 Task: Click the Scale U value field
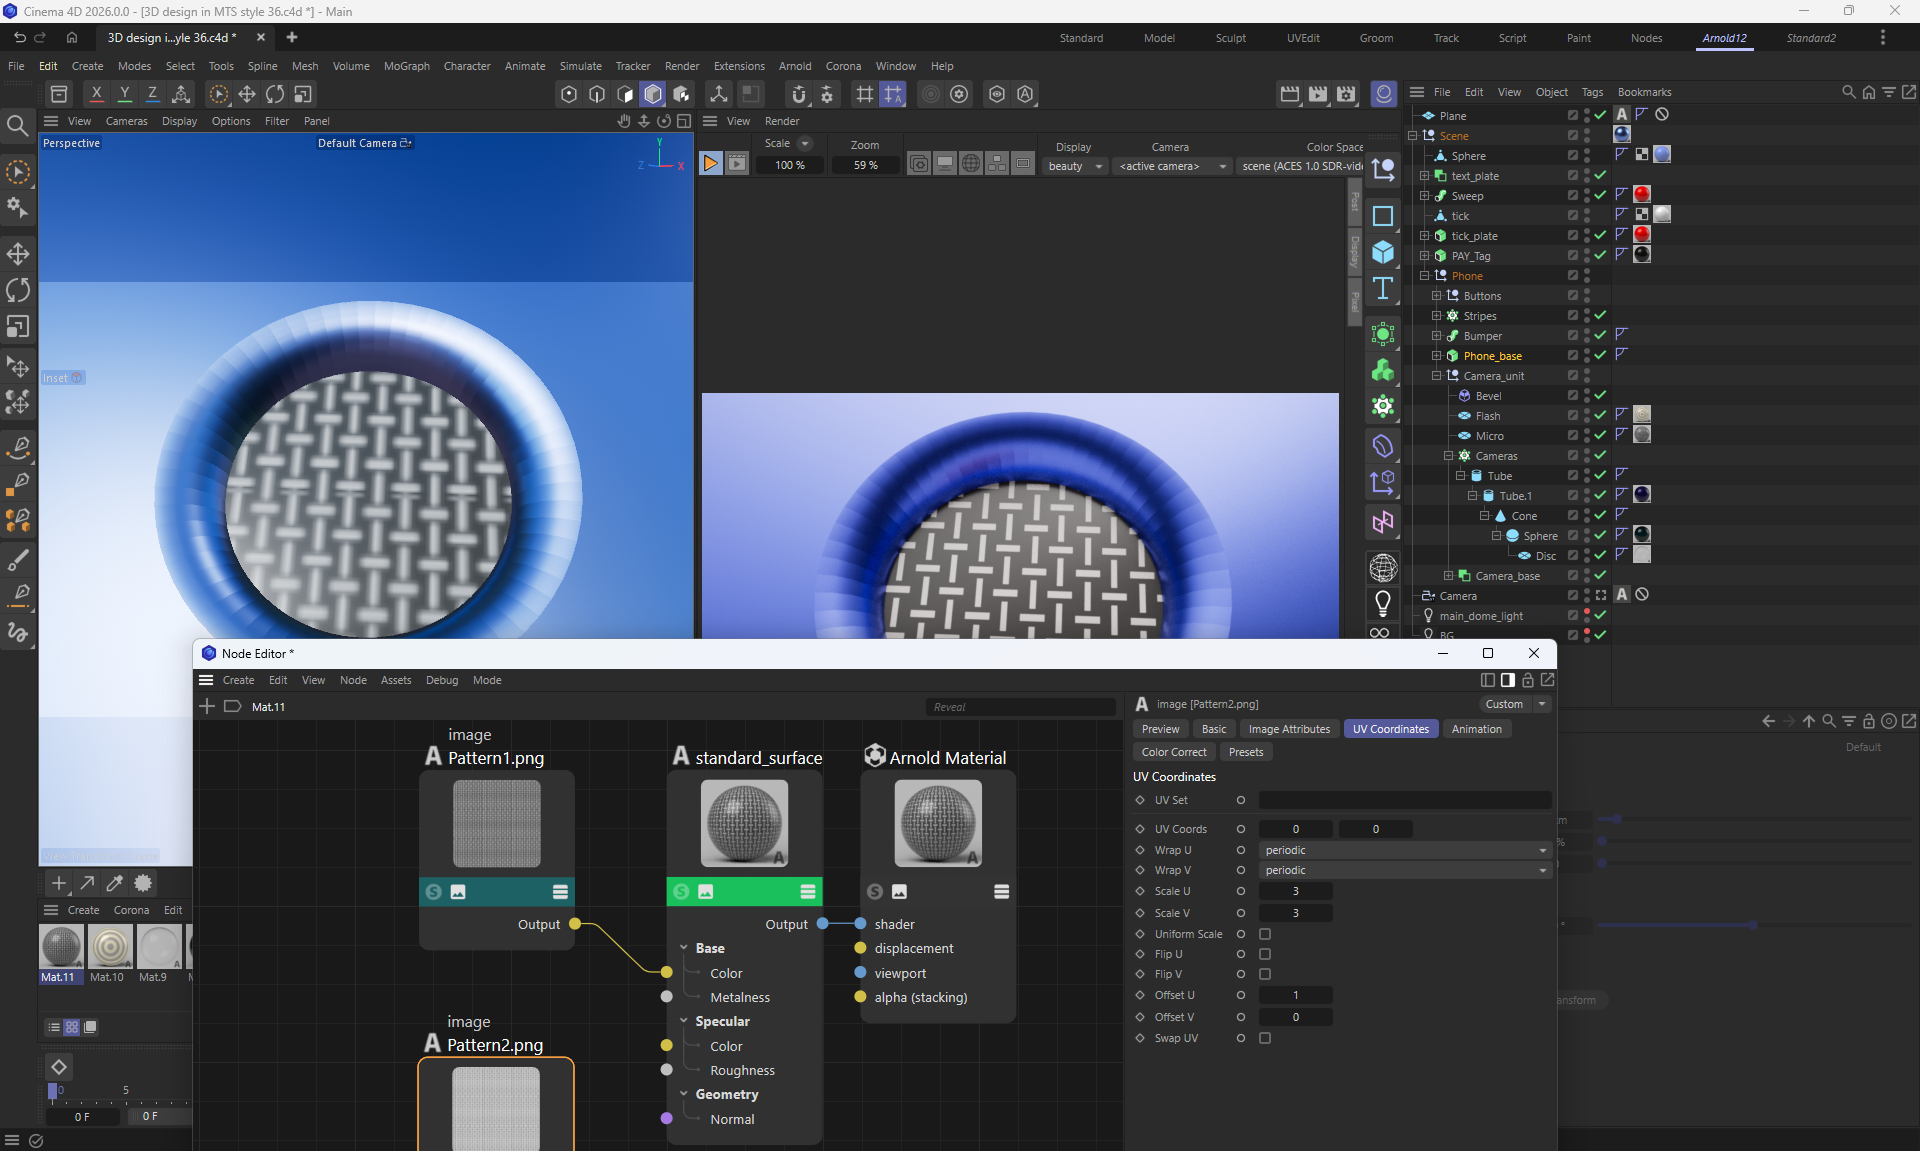pyautogui.click(x=1295, y=891)
